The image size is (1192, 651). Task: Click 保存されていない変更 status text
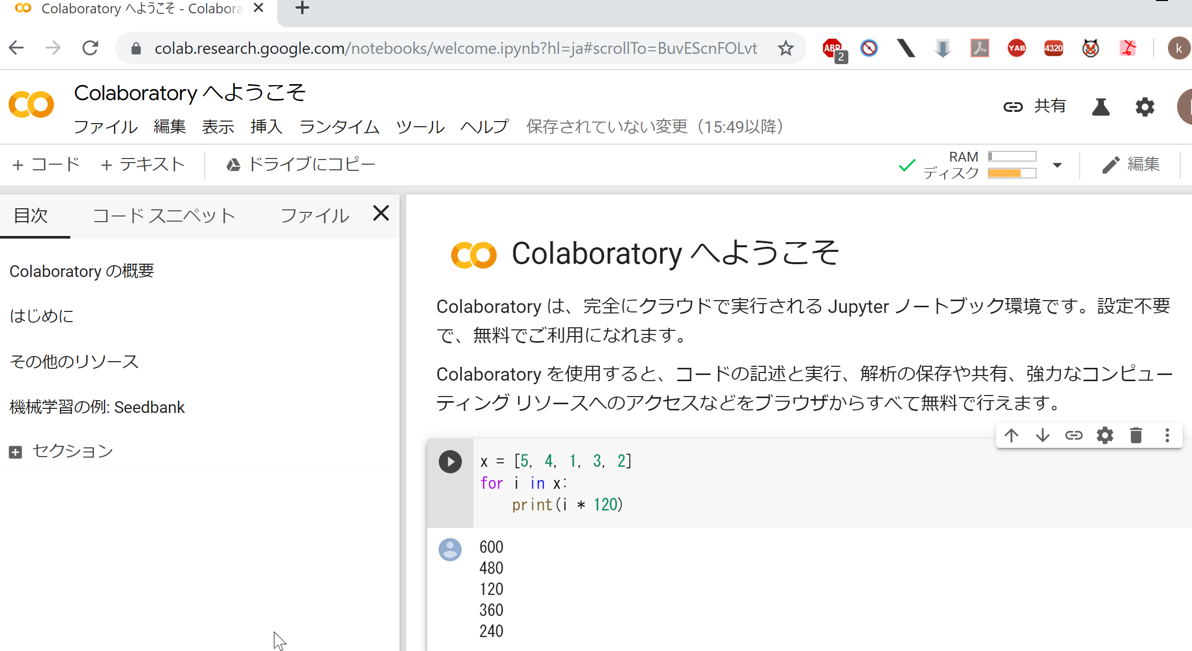655,127
